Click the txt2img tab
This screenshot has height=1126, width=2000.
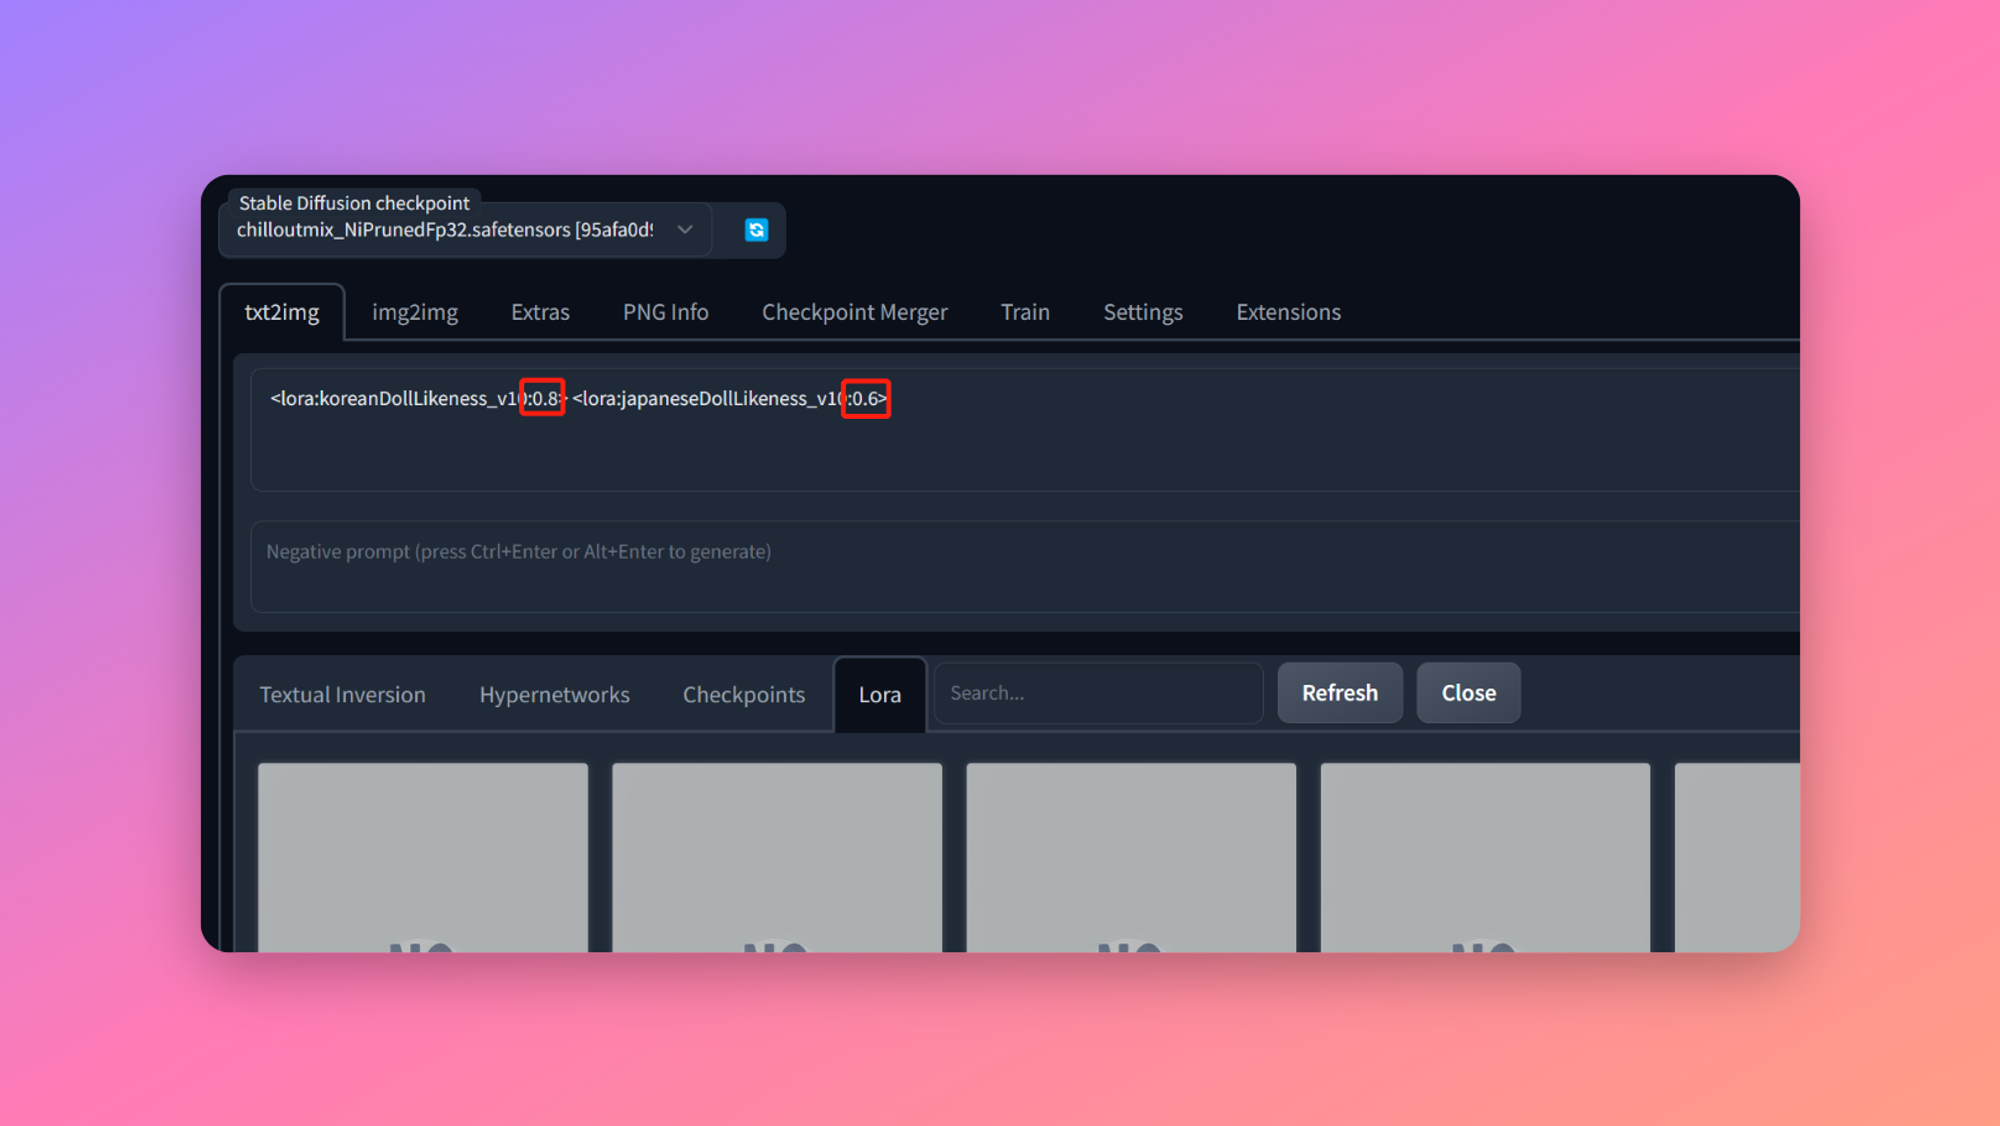pos(280,312)
